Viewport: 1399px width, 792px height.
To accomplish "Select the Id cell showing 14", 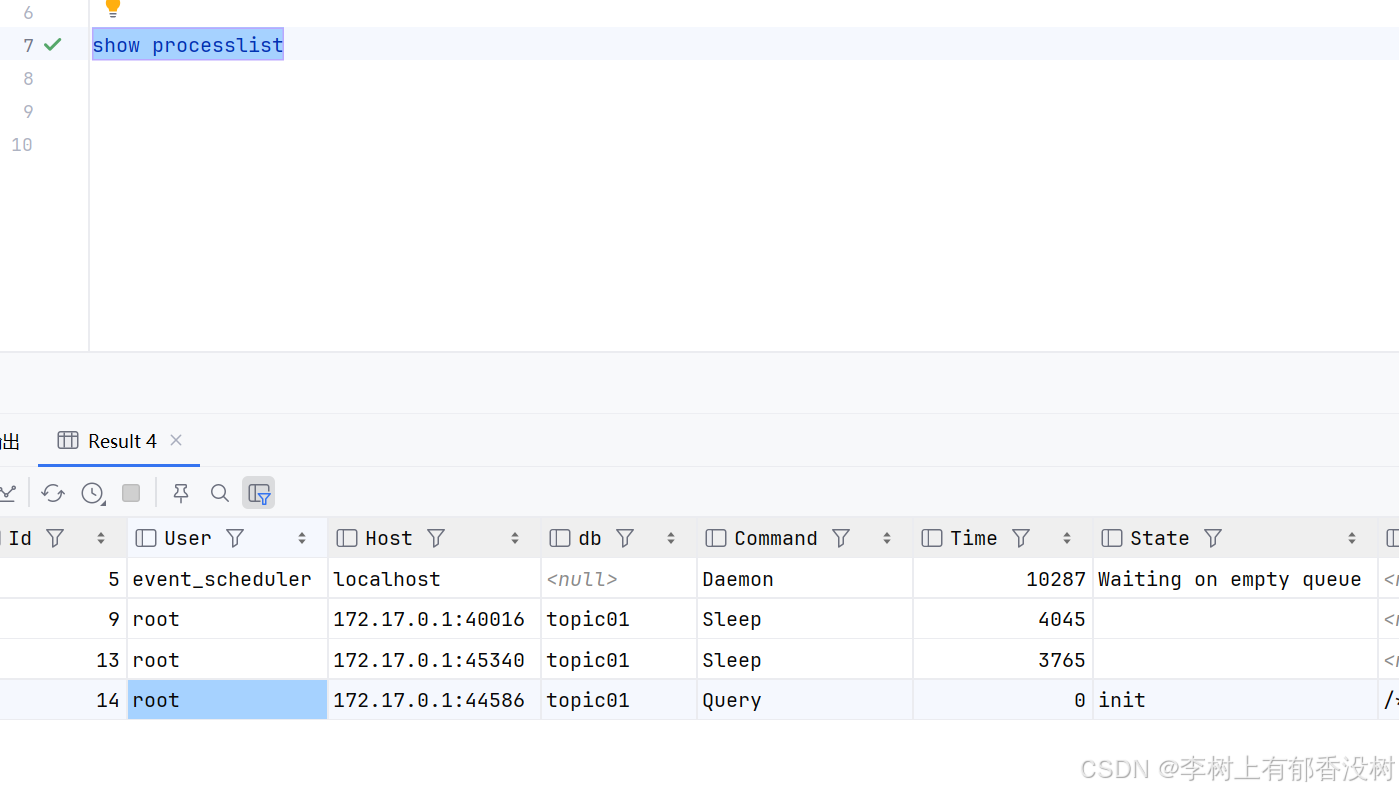I will click(x=63, y=700).
